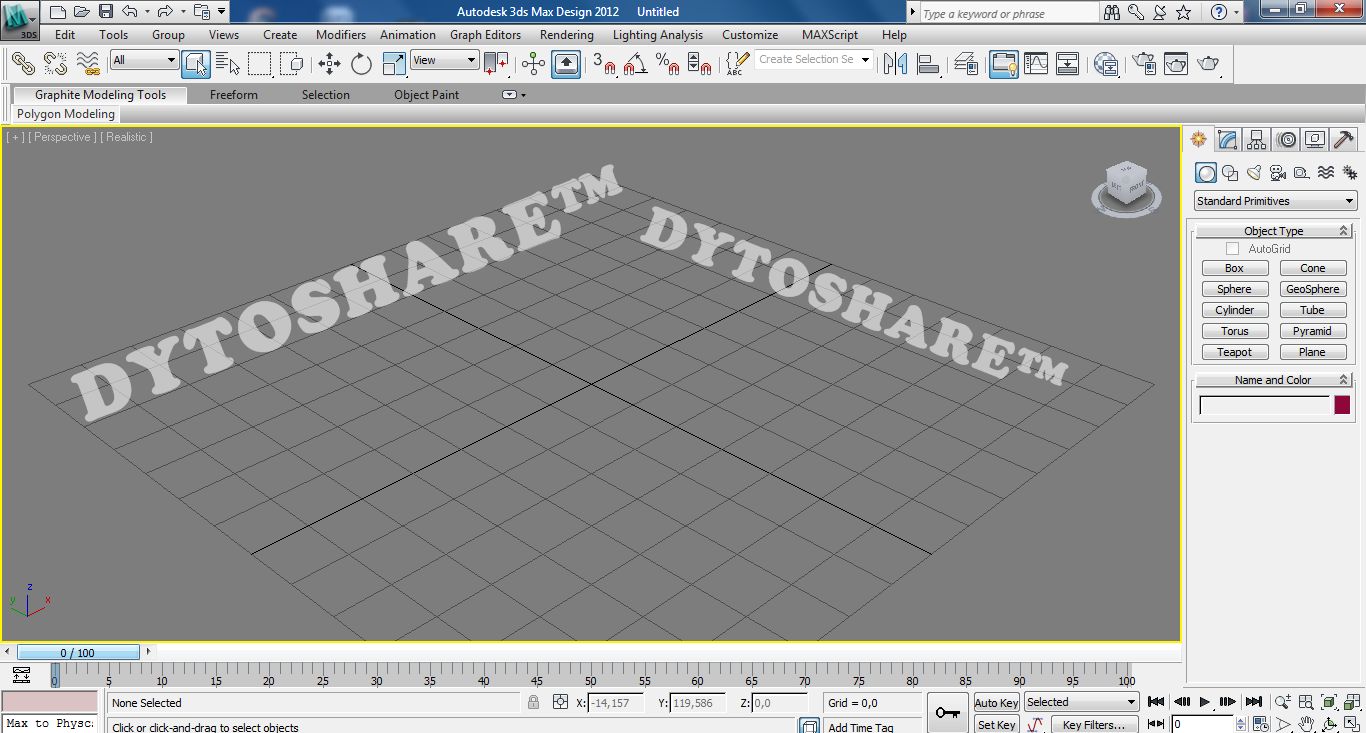
Task: Click the object color swatch
Action: [x=1342, y=405]
